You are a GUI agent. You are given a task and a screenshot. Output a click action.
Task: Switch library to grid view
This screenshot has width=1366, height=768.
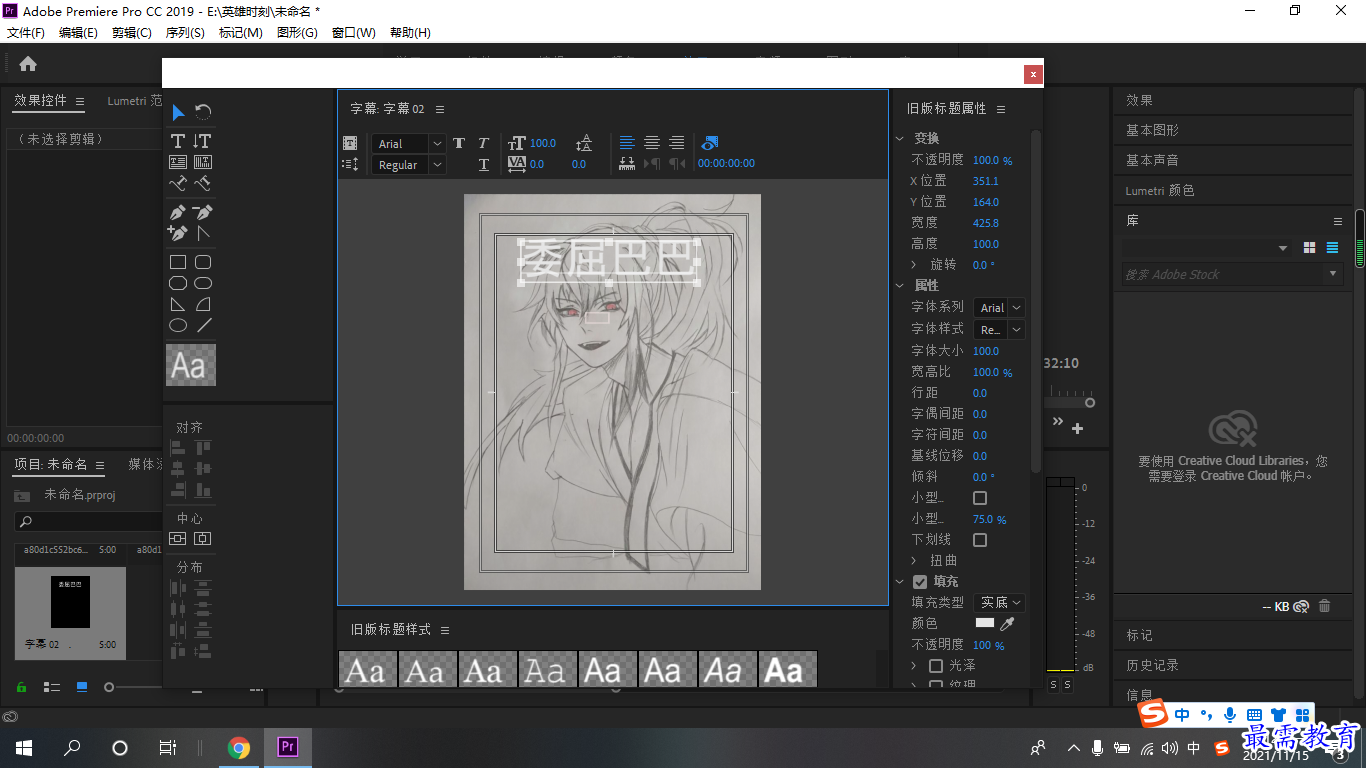pos(1309,248)
